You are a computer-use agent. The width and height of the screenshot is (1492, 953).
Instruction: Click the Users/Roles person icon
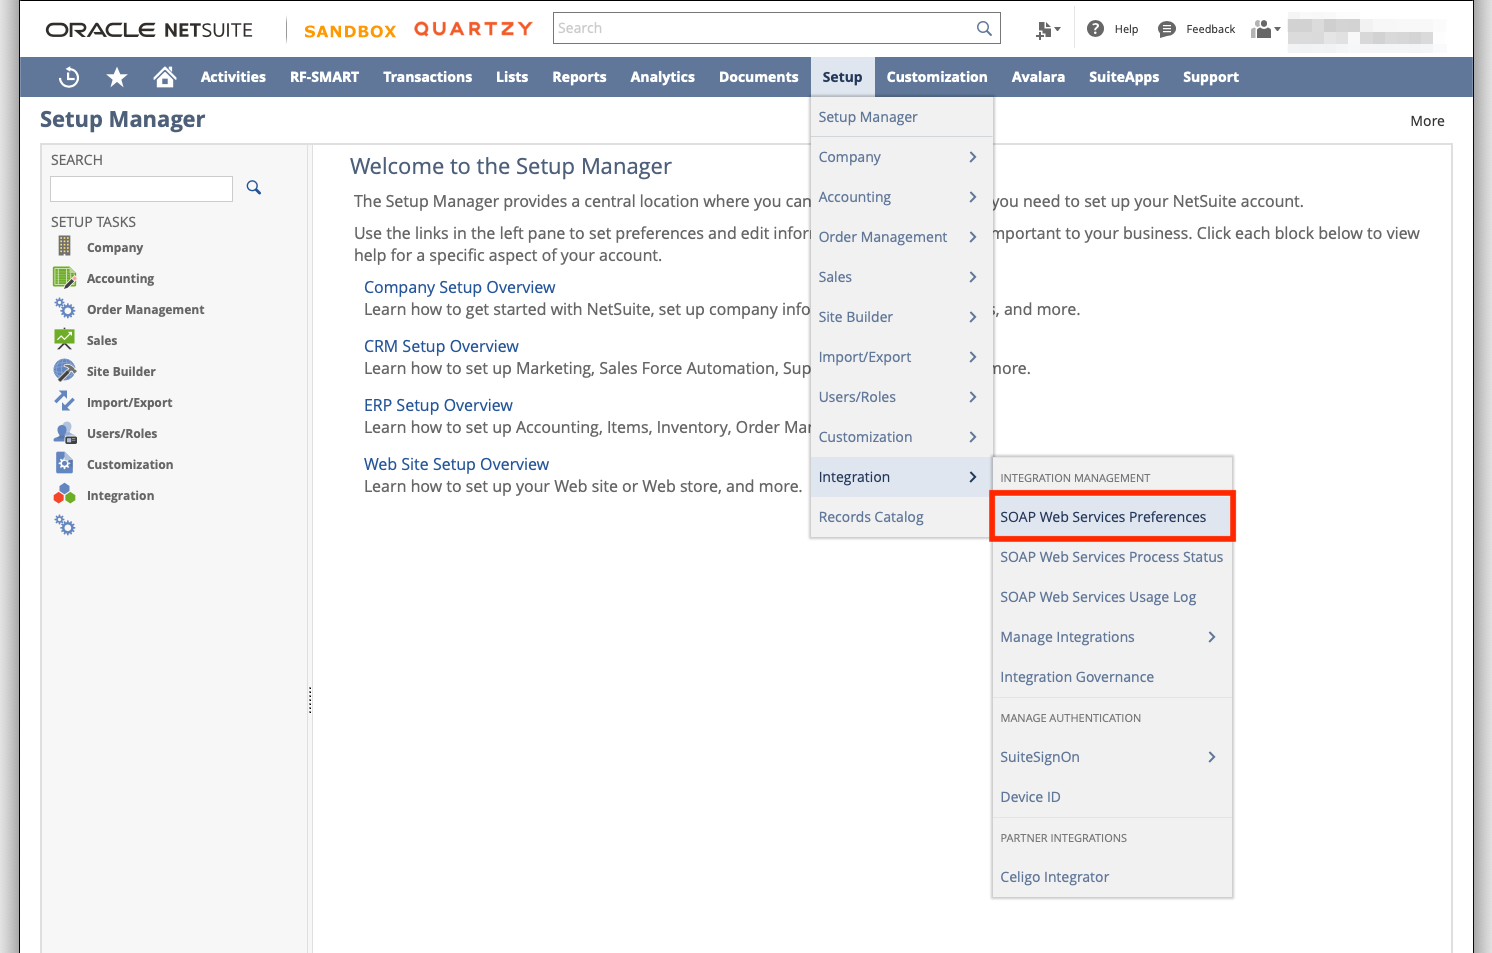click(x=64, y=432)
